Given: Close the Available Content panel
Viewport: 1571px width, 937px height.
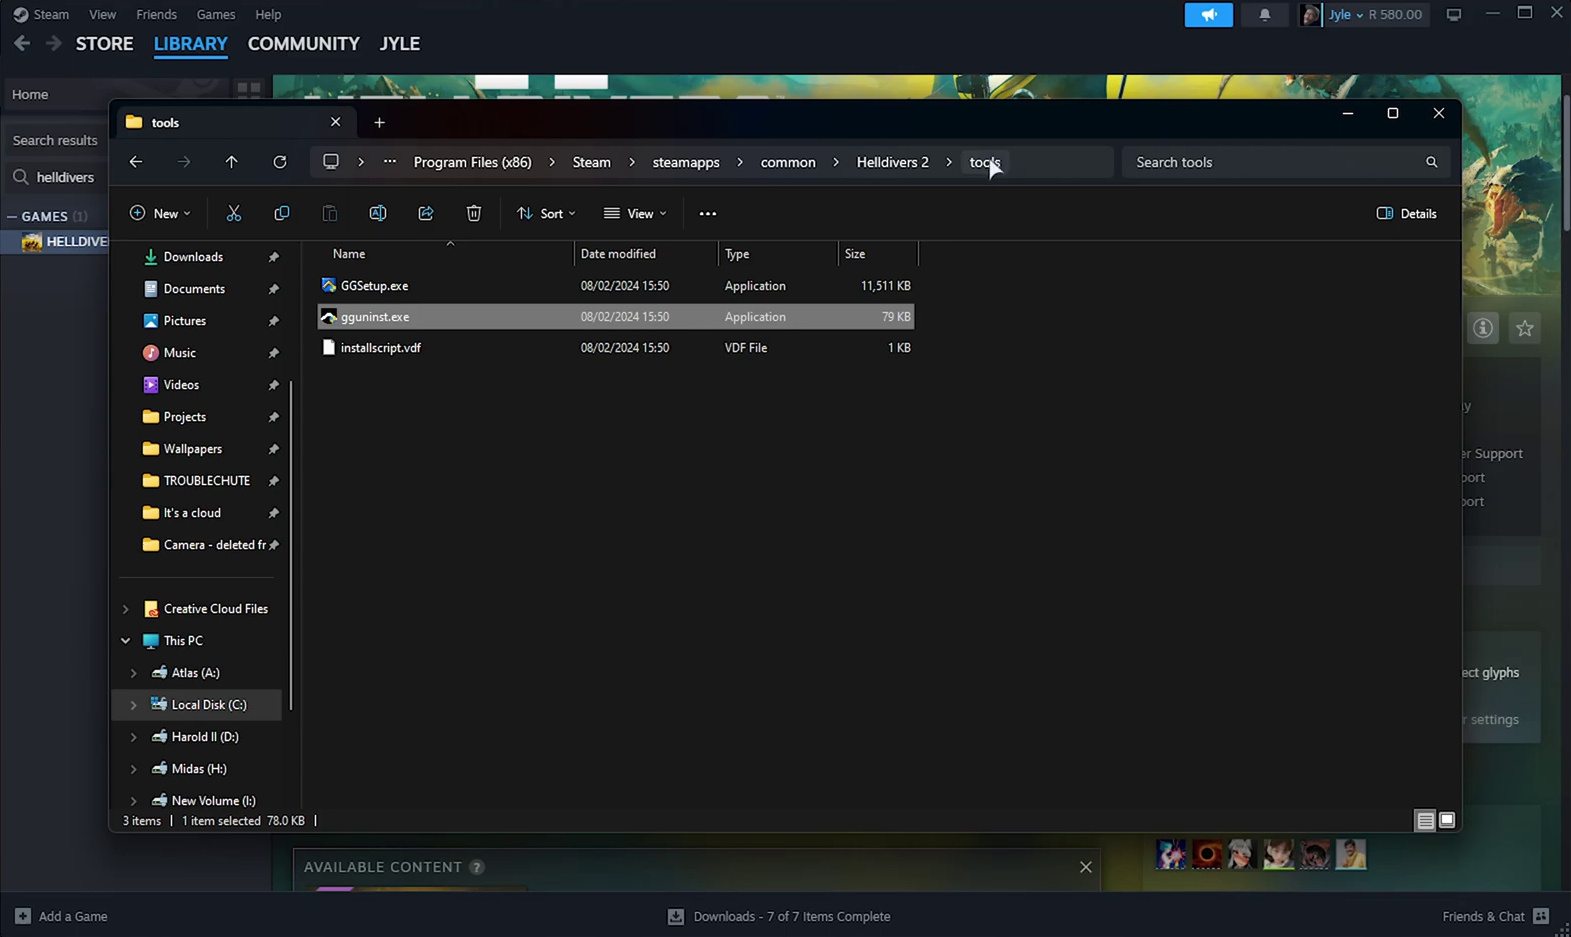Looking at the screenshot, I should (1086, 867).
